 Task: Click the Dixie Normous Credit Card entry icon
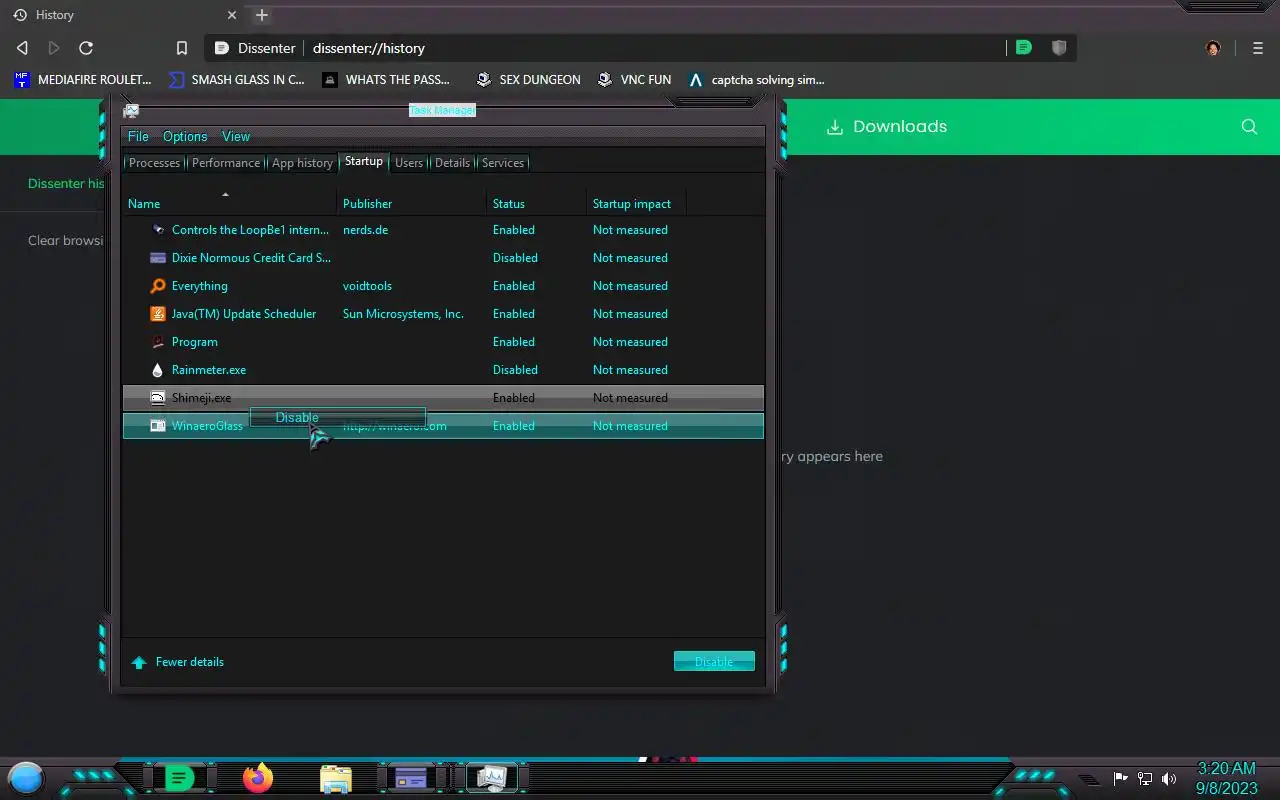[158, 258]
